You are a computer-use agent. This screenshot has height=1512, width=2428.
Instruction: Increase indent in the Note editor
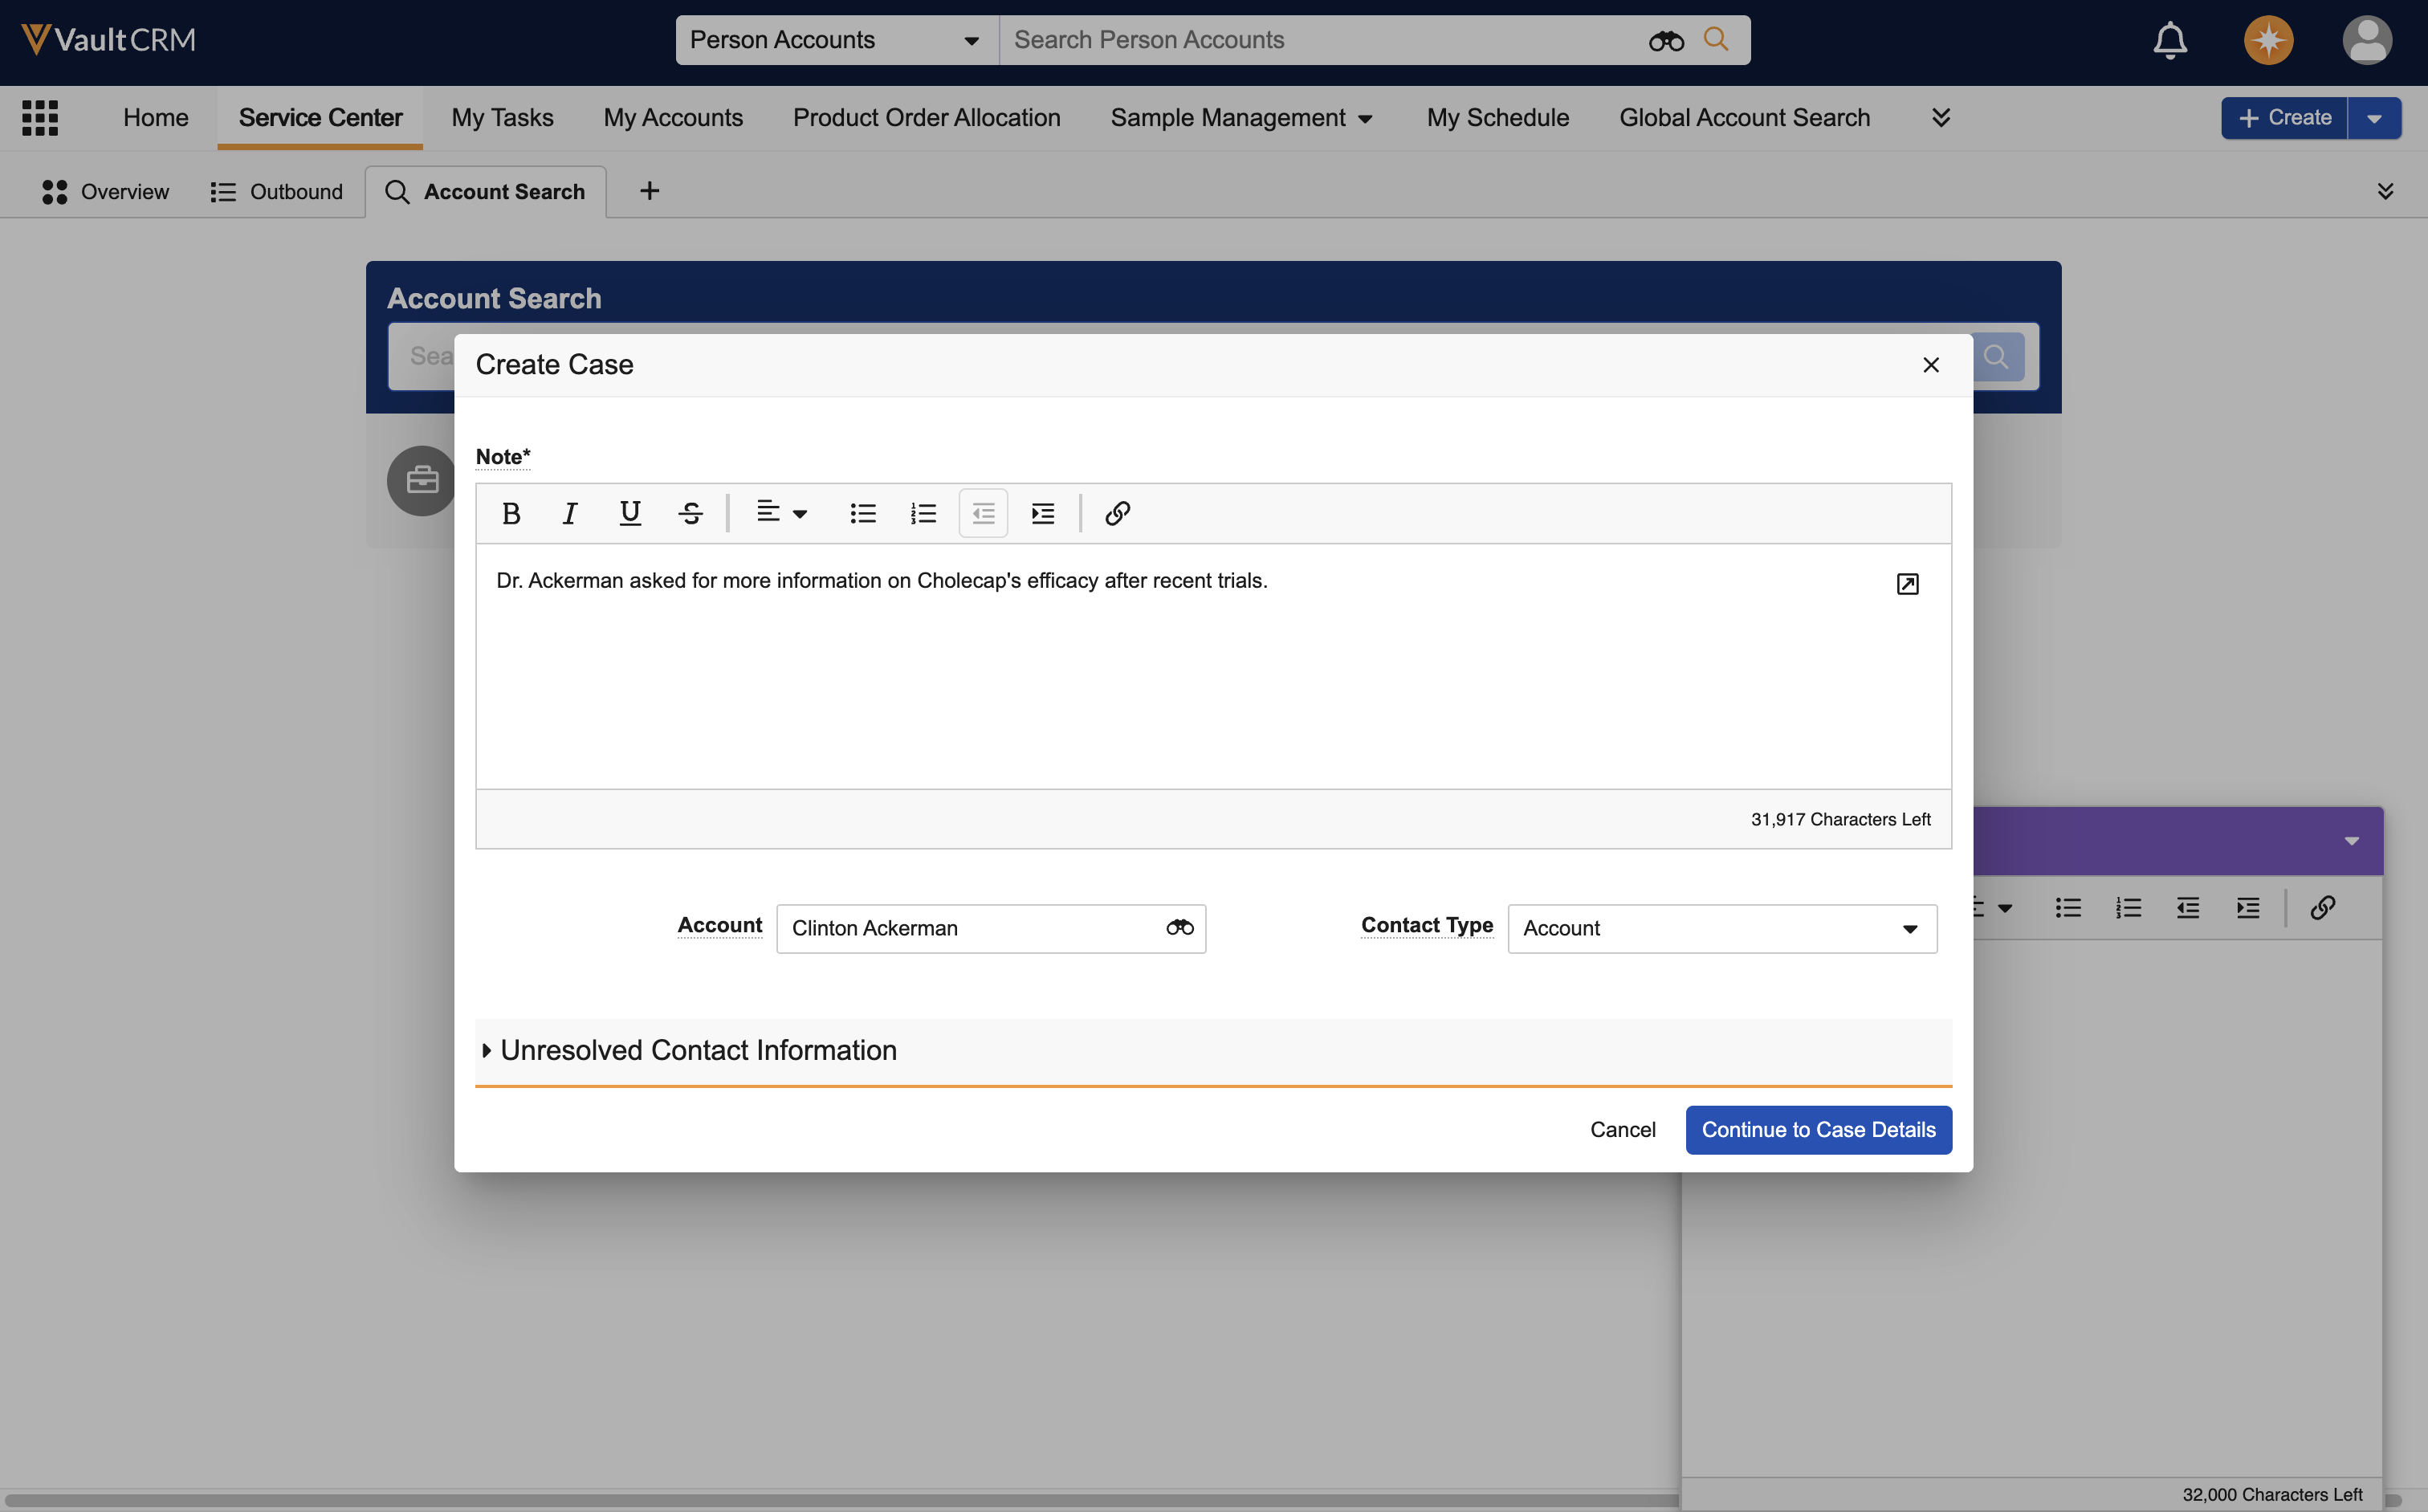click(1043, 513)
